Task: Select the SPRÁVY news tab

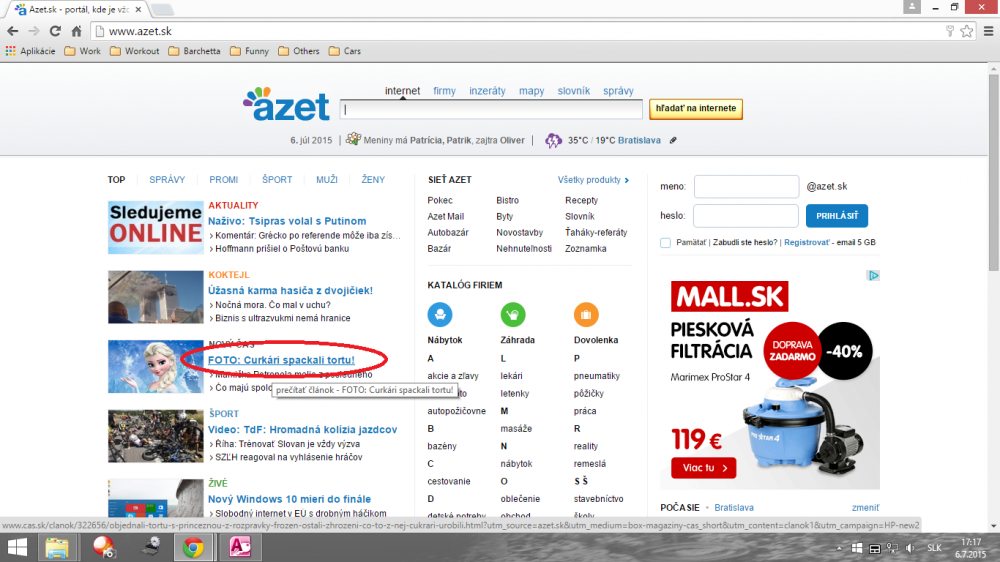Action: point(167,180)
